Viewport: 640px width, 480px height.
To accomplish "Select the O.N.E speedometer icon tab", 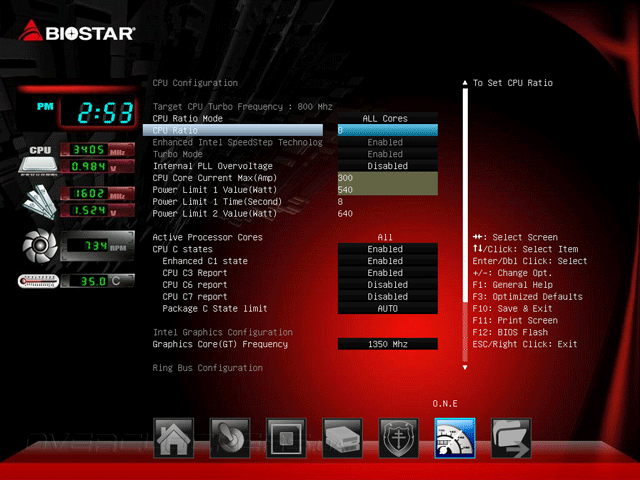I will pyautogui.click(x=455, y=438).
